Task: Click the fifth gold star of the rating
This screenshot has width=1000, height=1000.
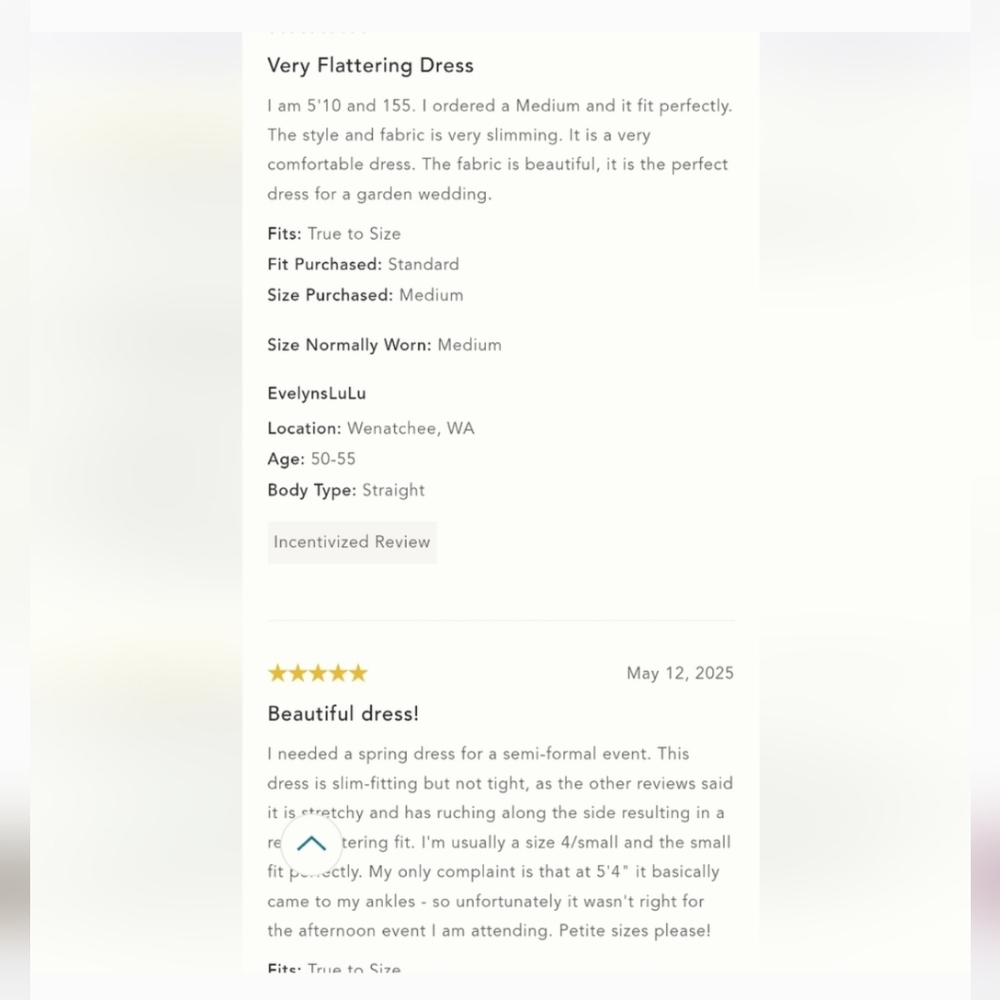Action: tap(358, 673)
